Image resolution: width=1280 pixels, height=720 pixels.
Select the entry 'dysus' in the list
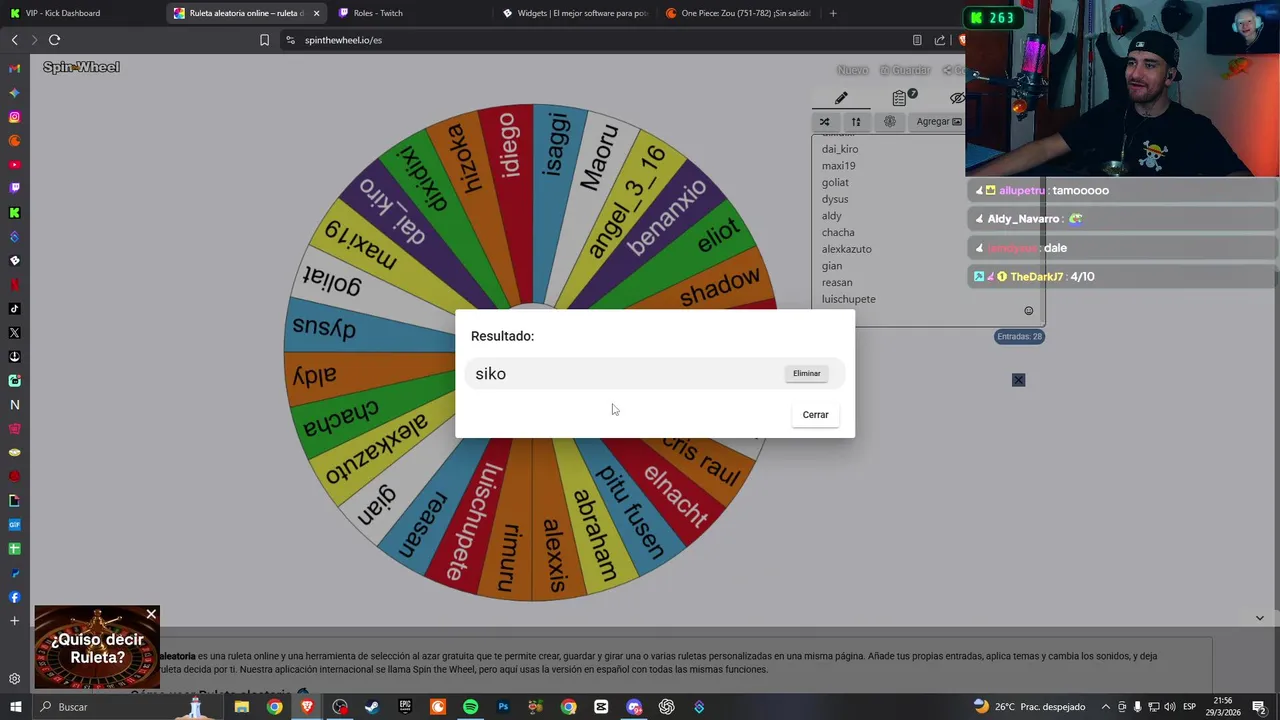[834, 199]
